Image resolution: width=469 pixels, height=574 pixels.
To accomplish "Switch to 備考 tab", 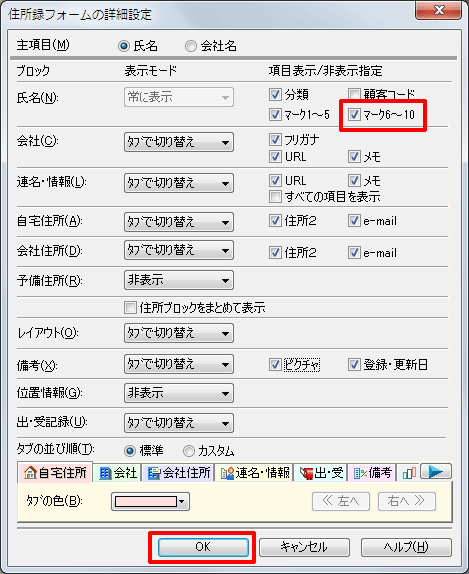I will pos(372,473).
